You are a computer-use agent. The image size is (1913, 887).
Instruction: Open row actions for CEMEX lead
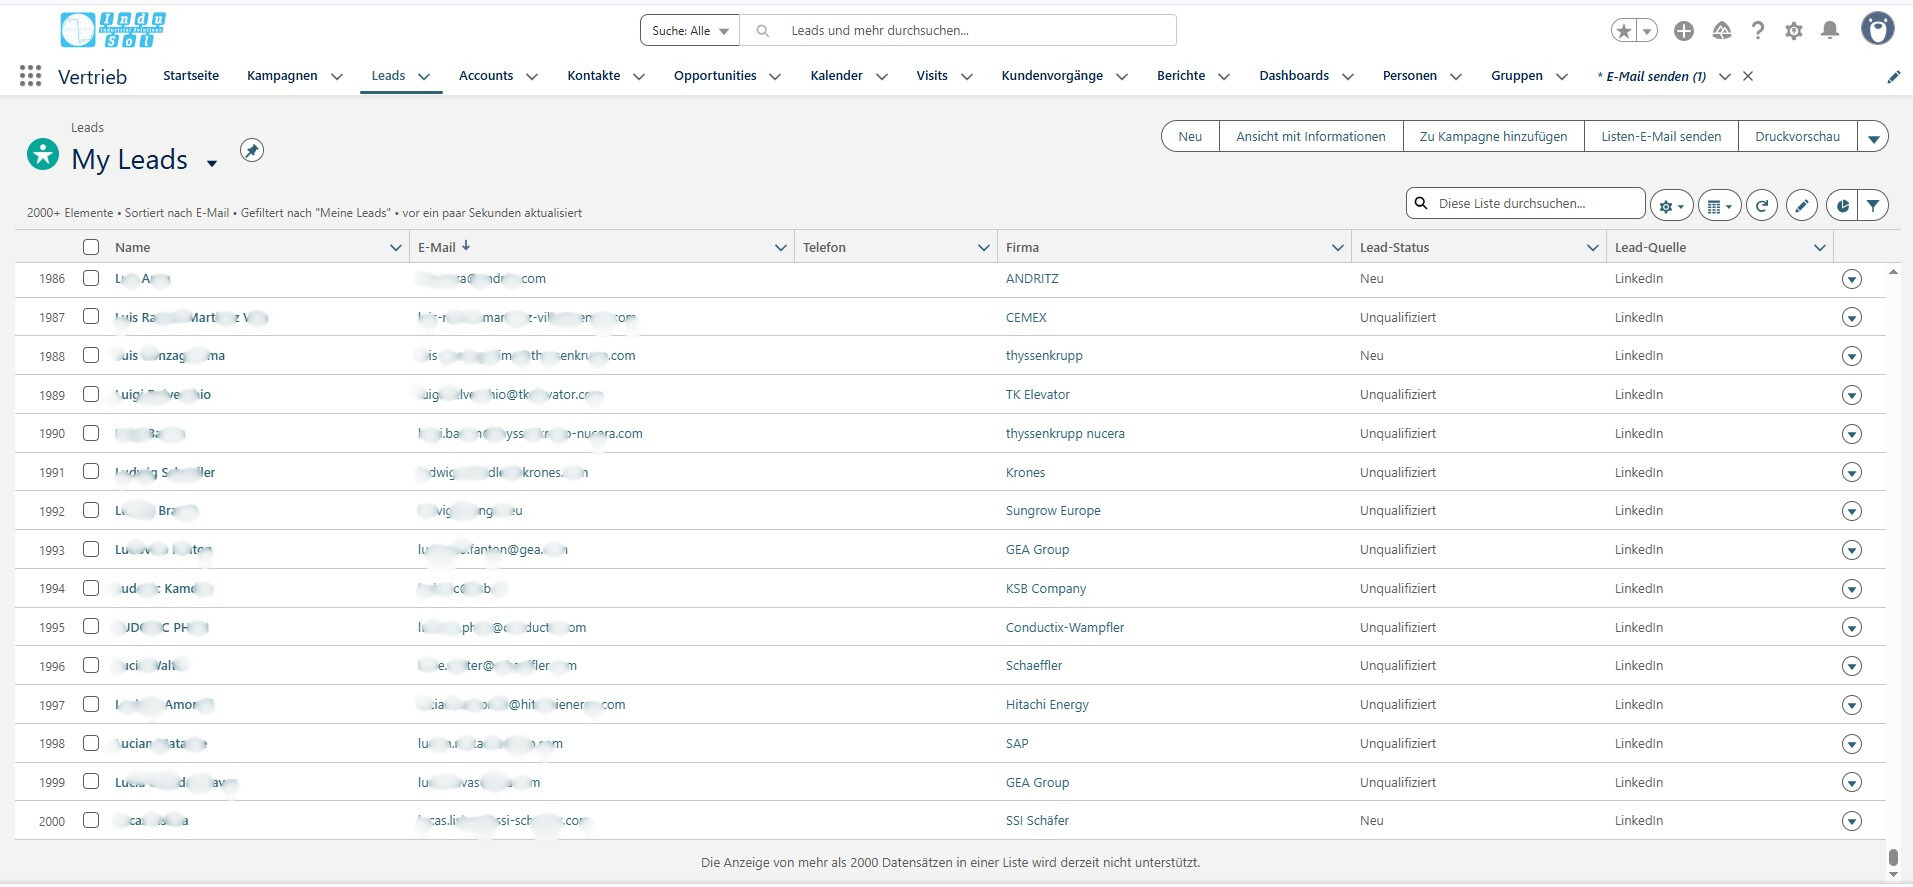point(1852,318)
